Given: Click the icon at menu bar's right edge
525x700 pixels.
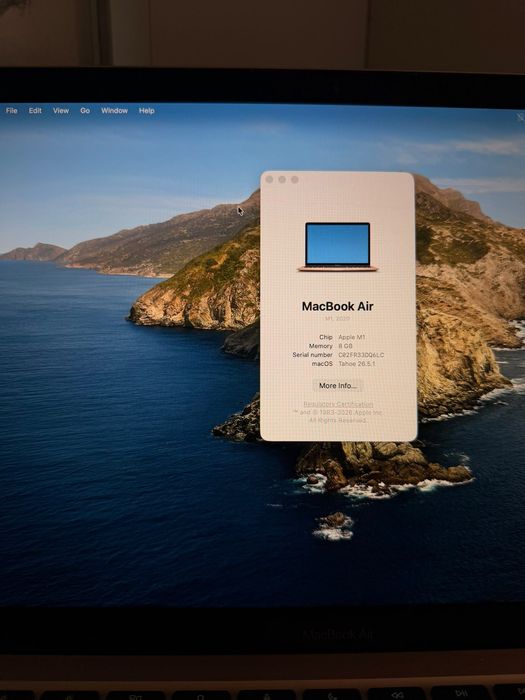Looking at the screenshot, I should pyautogui.click(x=520, y=117).
